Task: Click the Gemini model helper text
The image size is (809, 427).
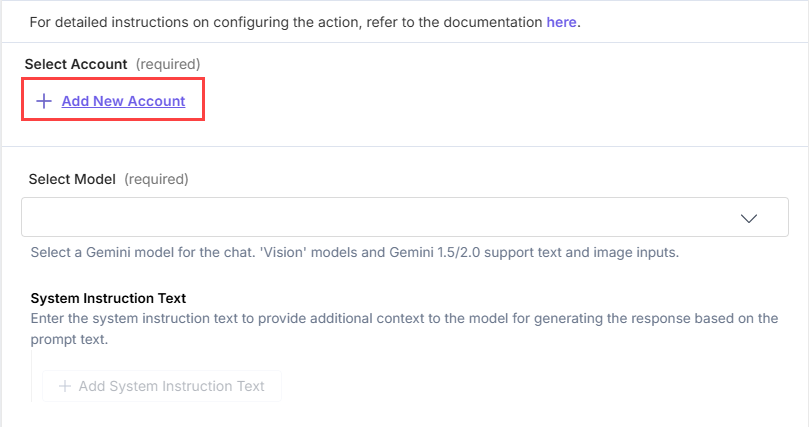Action: [355, 252]
